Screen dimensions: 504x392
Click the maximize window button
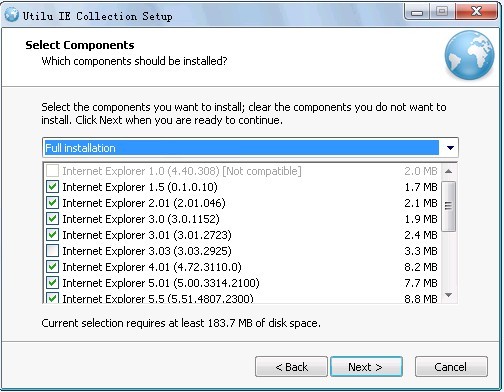[442, 12]
